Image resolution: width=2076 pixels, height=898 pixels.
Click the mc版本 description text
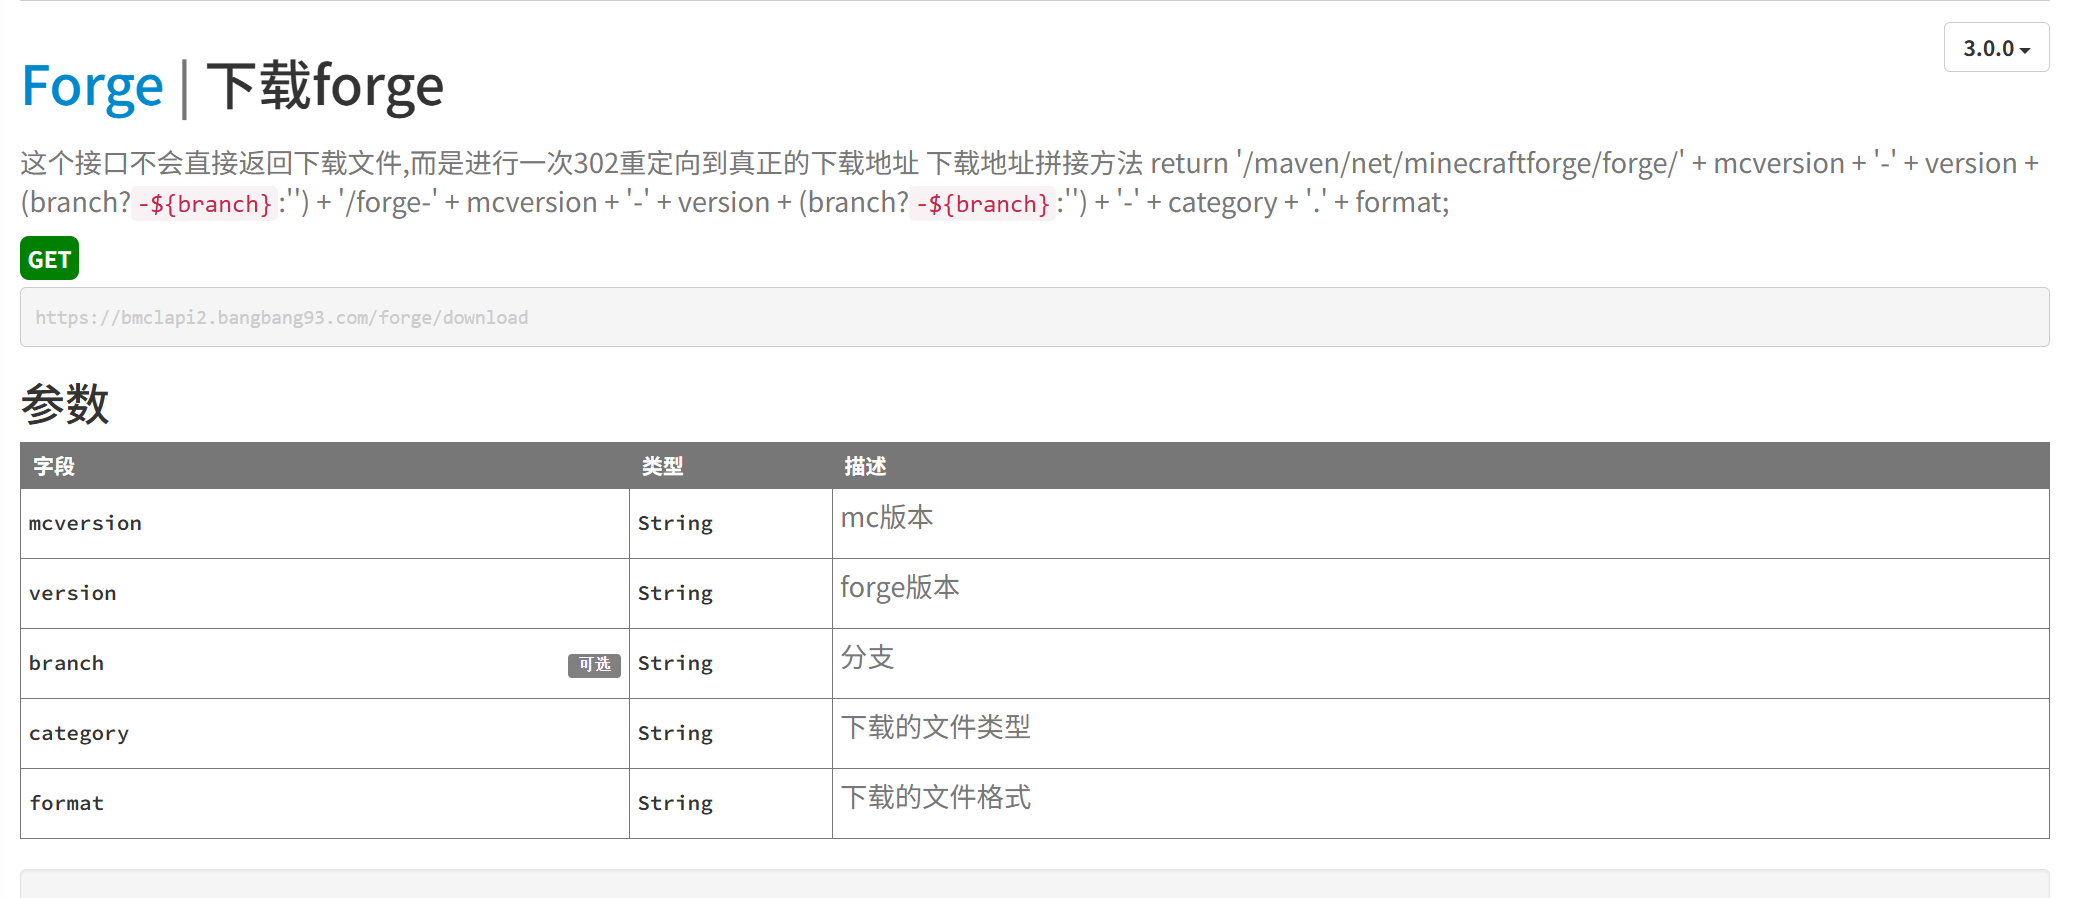(x=887, y=518)
